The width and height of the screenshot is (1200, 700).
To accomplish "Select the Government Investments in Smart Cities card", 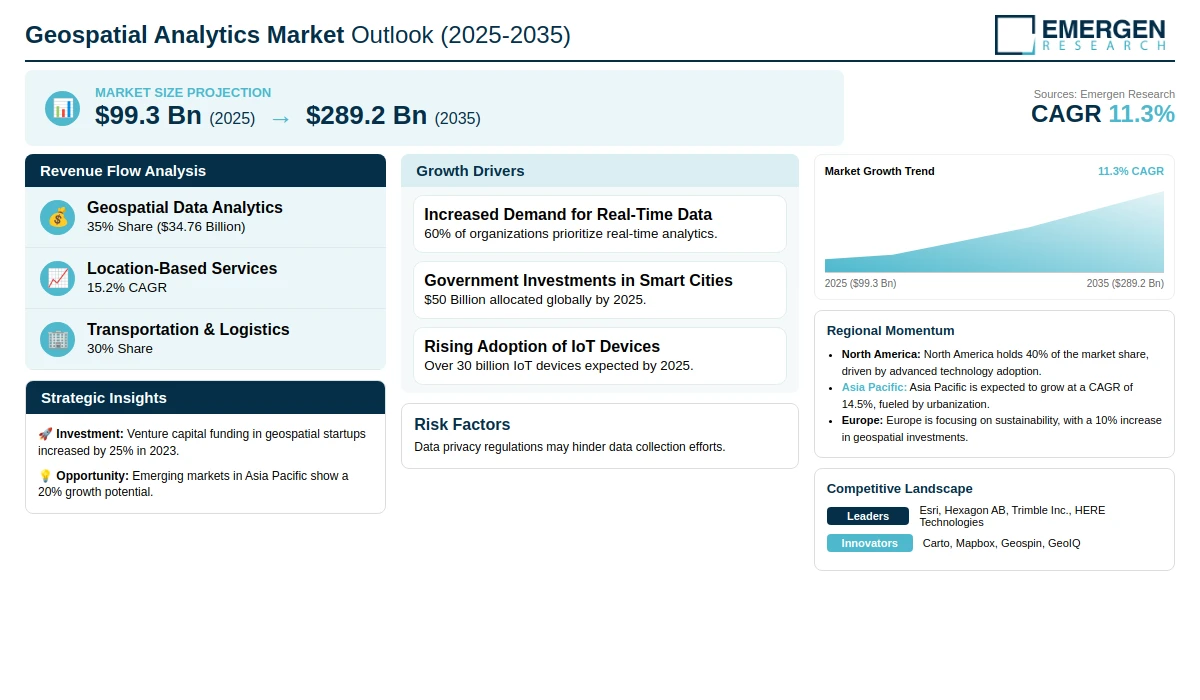I will pos(600,290).
